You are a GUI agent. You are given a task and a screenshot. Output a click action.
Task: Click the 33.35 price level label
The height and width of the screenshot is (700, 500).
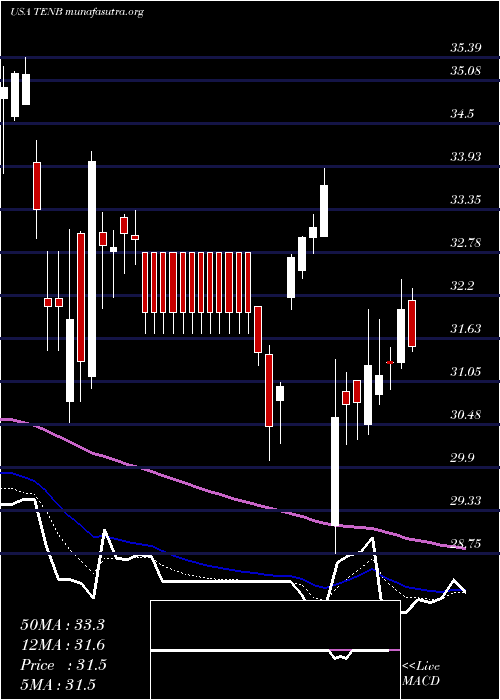(466, 200)
